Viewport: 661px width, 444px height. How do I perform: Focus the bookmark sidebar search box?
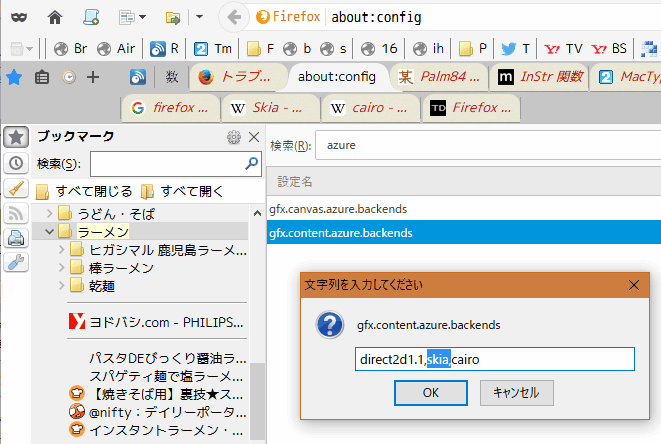point(175,164)
